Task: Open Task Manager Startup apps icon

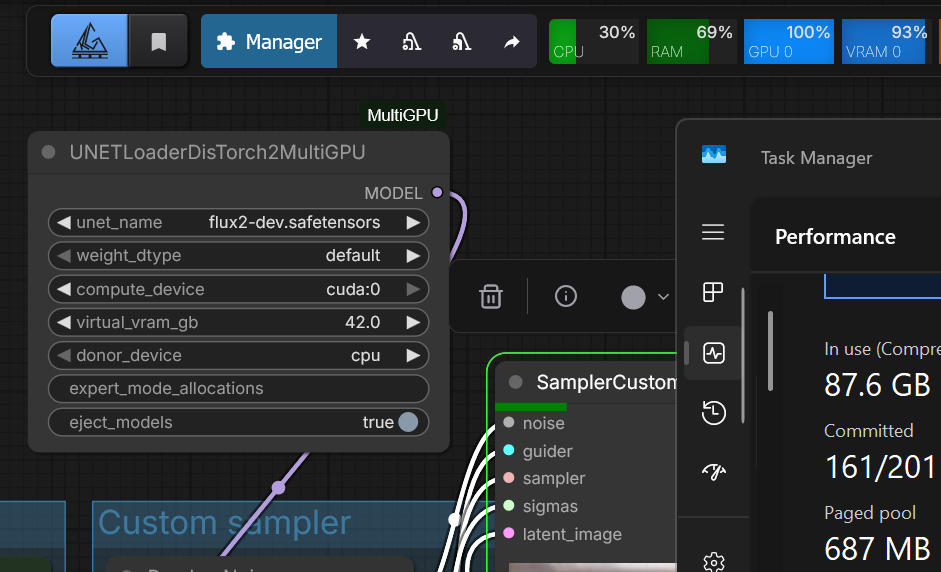Action: [714, 472]
